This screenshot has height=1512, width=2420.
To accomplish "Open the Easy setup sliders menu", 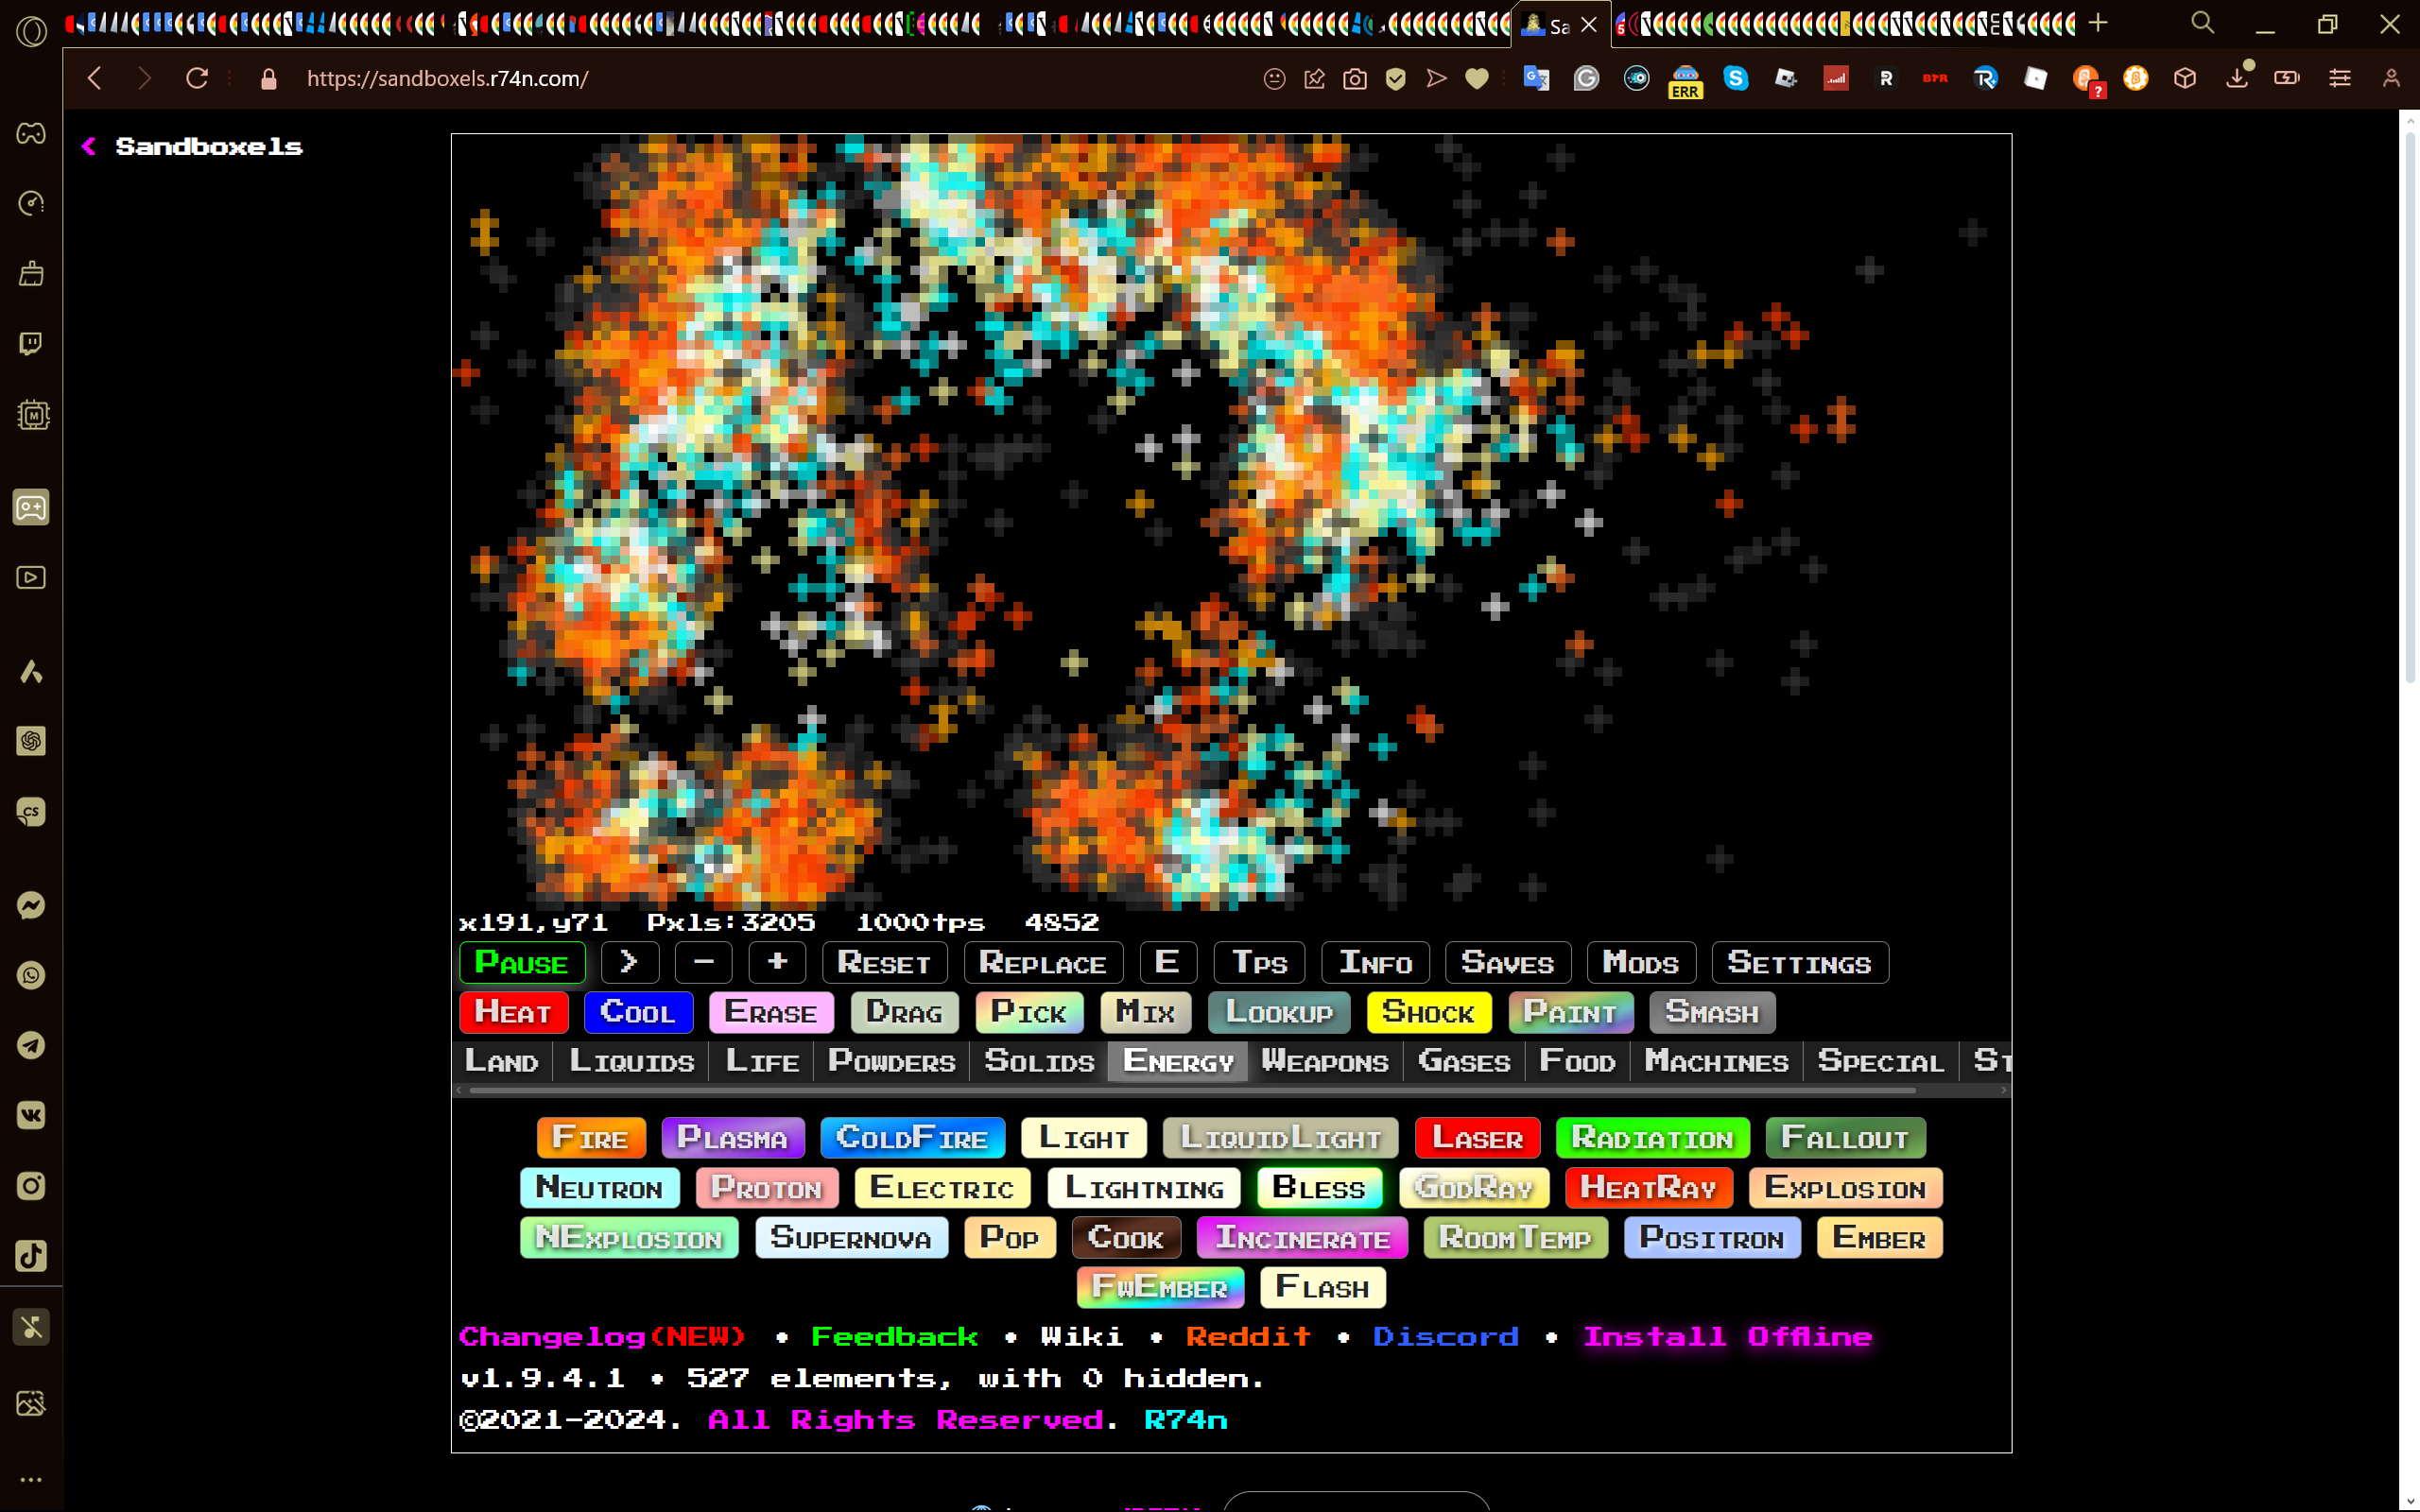I will [x=2340, y=78].
